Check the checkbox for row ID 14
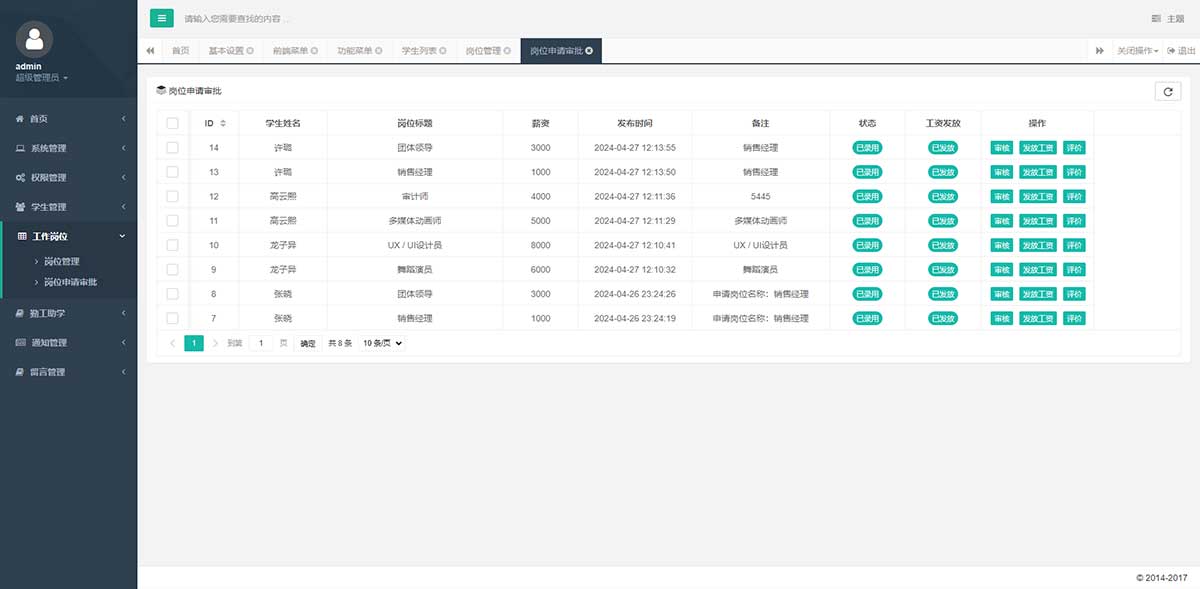The image size is (1200, 589). coord(172,148)
